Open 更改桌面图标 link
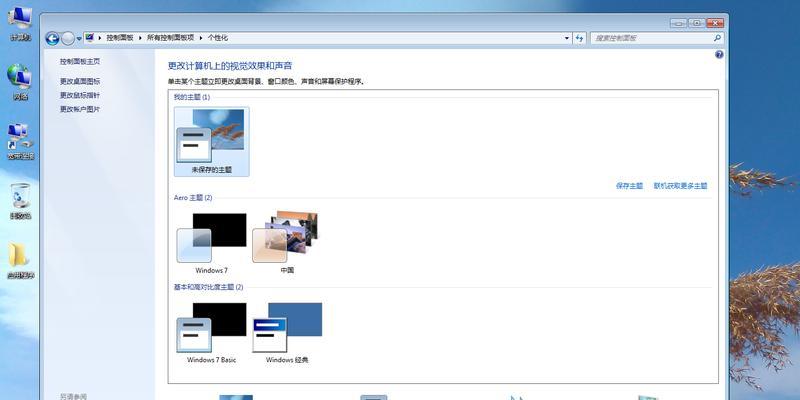Image resolution: width=800 pixels, height=400 pixels. point(80,81)
